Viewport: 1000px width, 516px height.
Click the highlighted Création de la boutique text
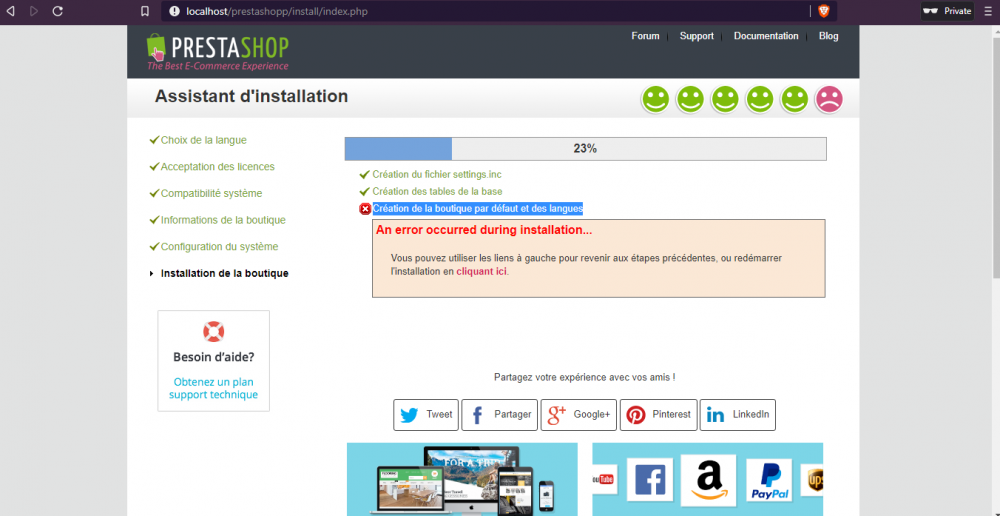[x=478, y=209]
